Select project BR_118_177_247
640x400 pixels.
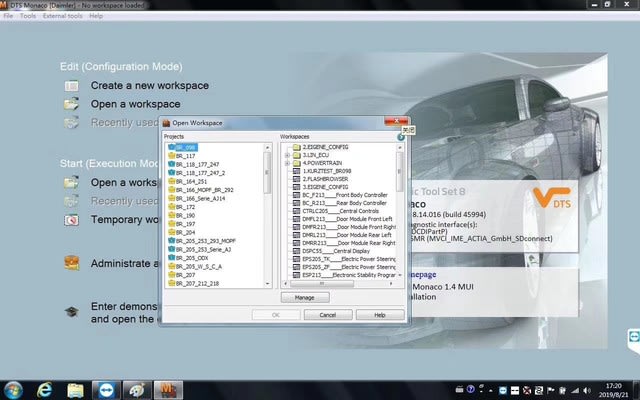(194, 164)
